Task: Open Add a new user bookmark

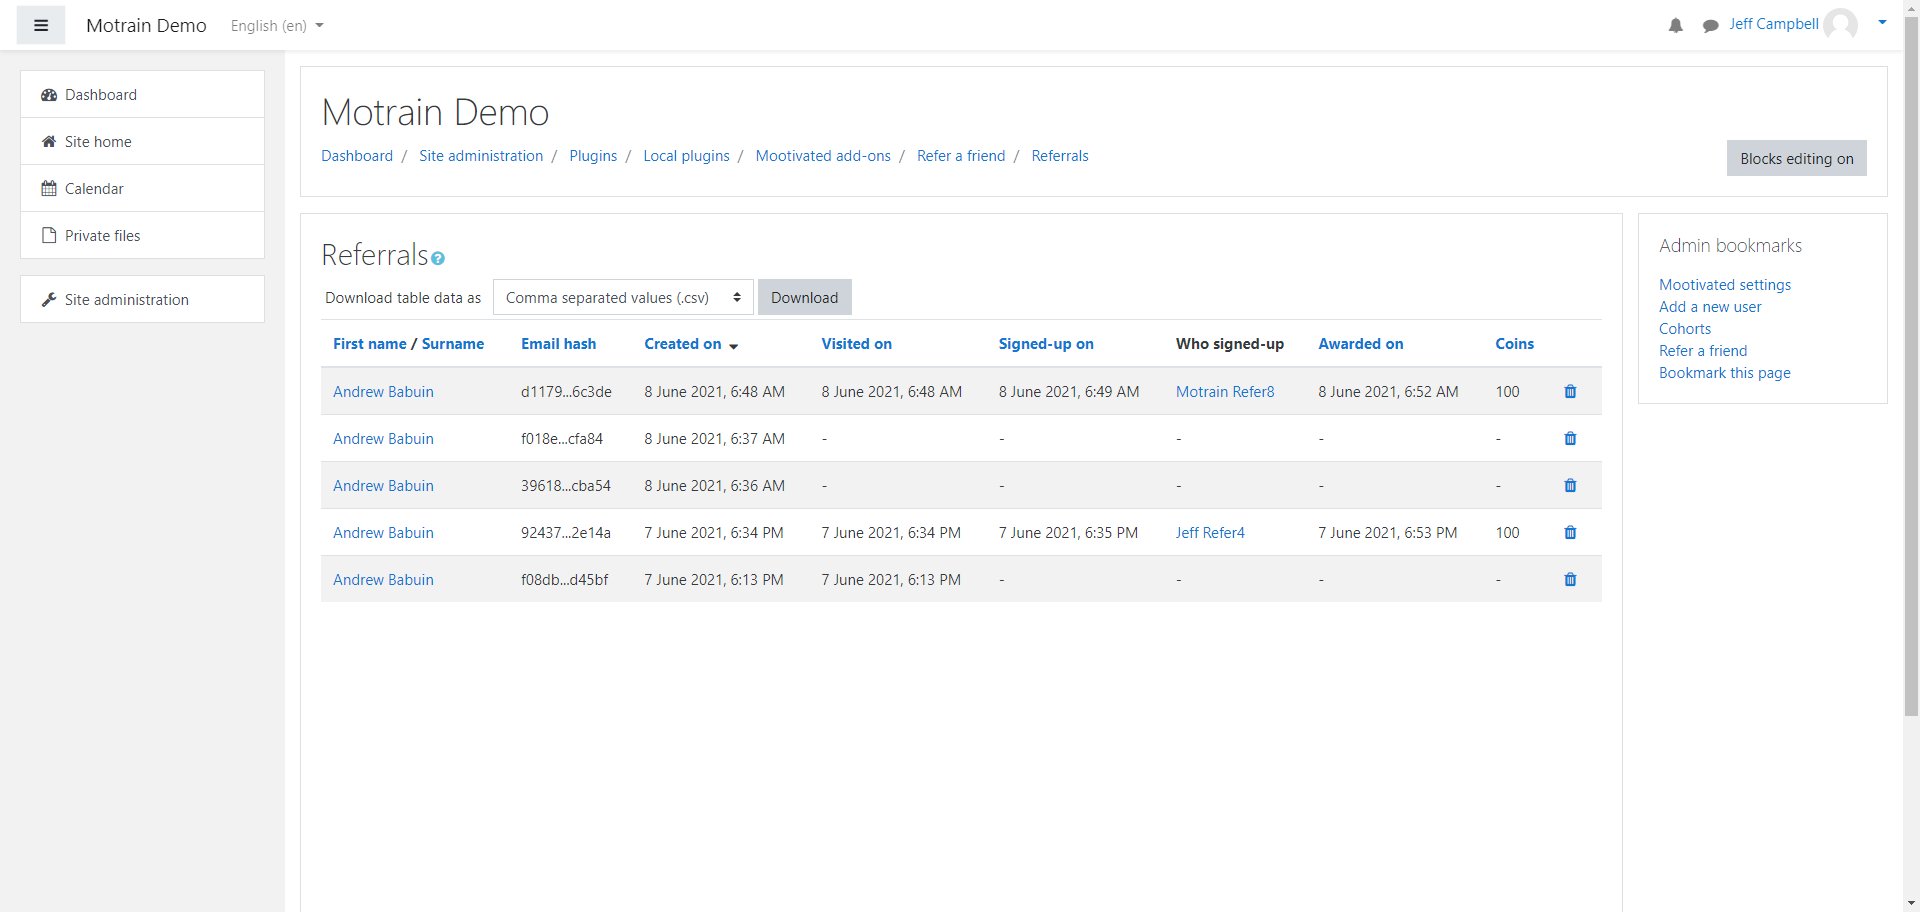Action: tap(1710, 307)
